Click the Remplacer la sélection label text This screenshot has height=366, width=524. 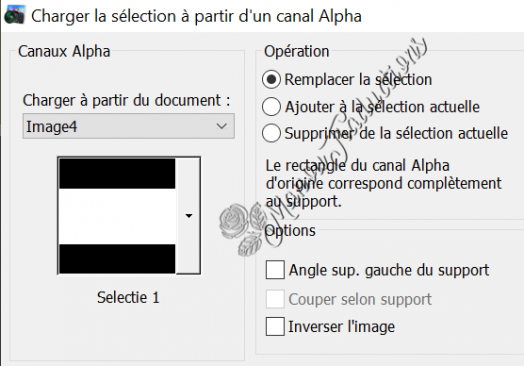point(358,80)
